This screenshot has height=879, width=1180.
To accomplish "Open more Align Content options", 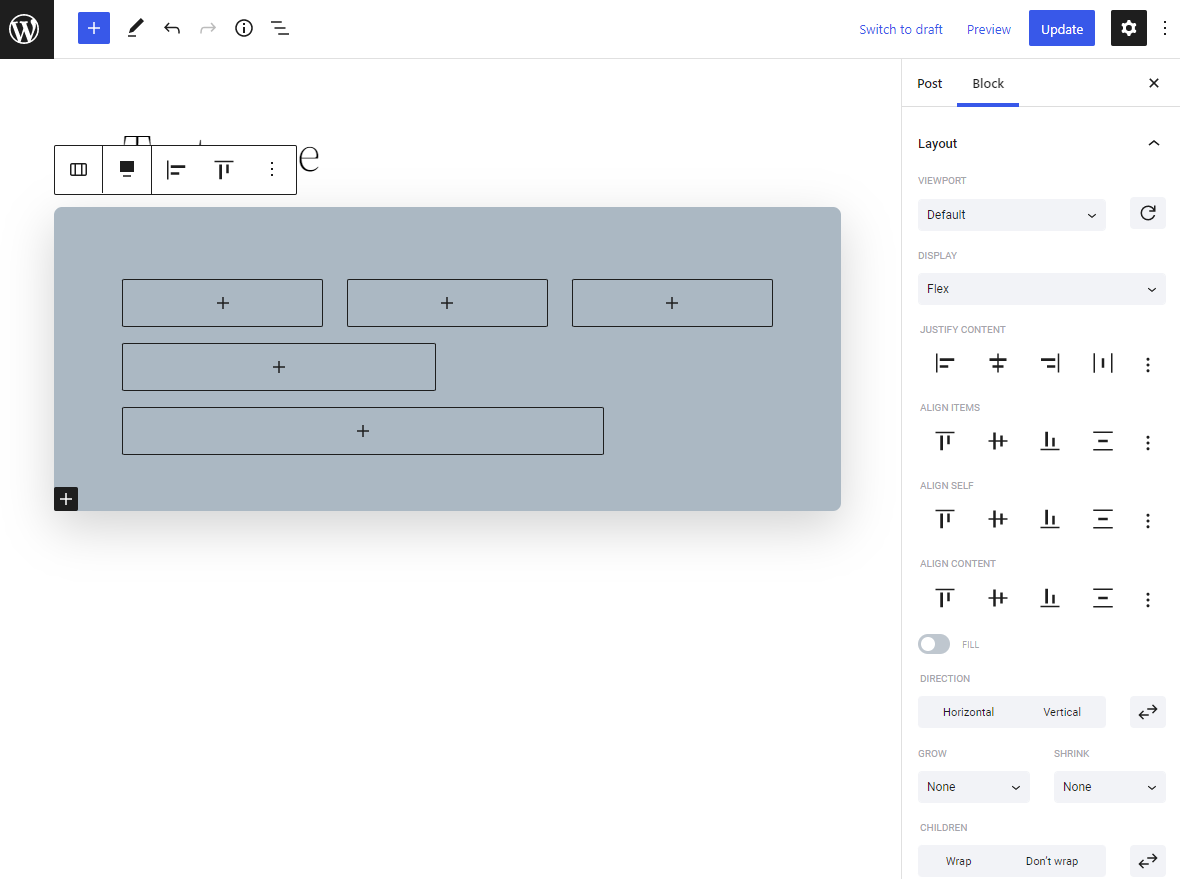I will pos(1148,600).
